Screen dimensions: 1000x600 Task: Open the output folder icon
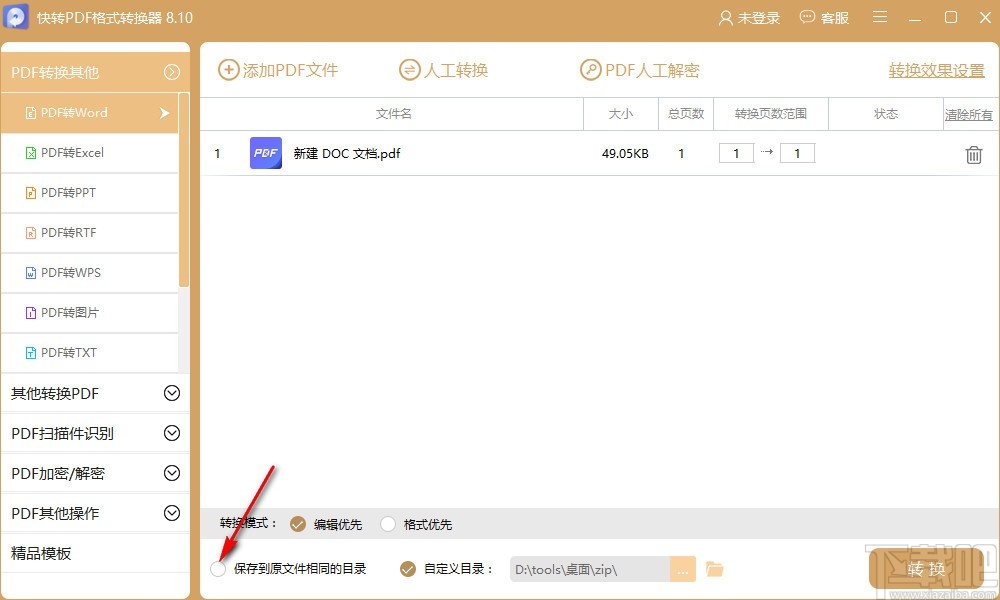714,568
